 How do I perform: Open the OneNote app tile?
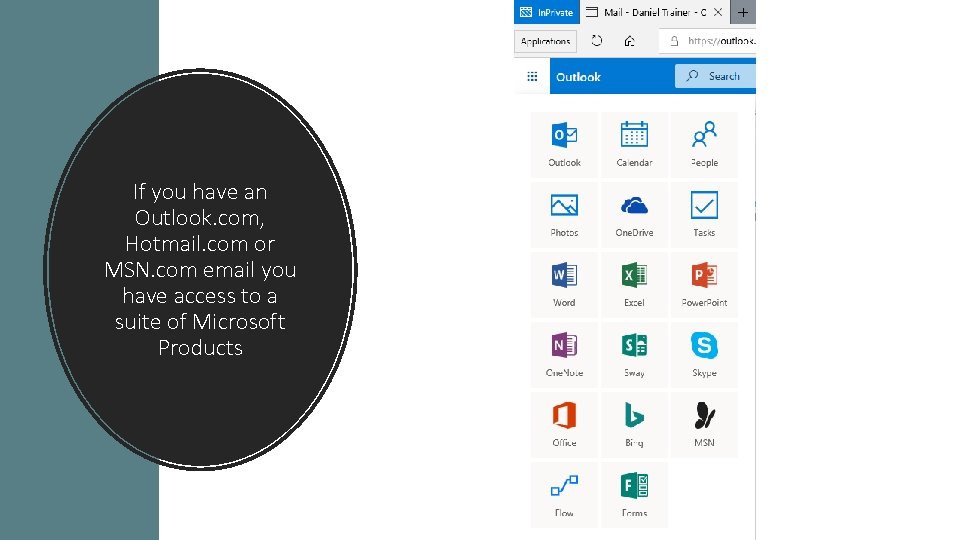[x=564, y=355]
